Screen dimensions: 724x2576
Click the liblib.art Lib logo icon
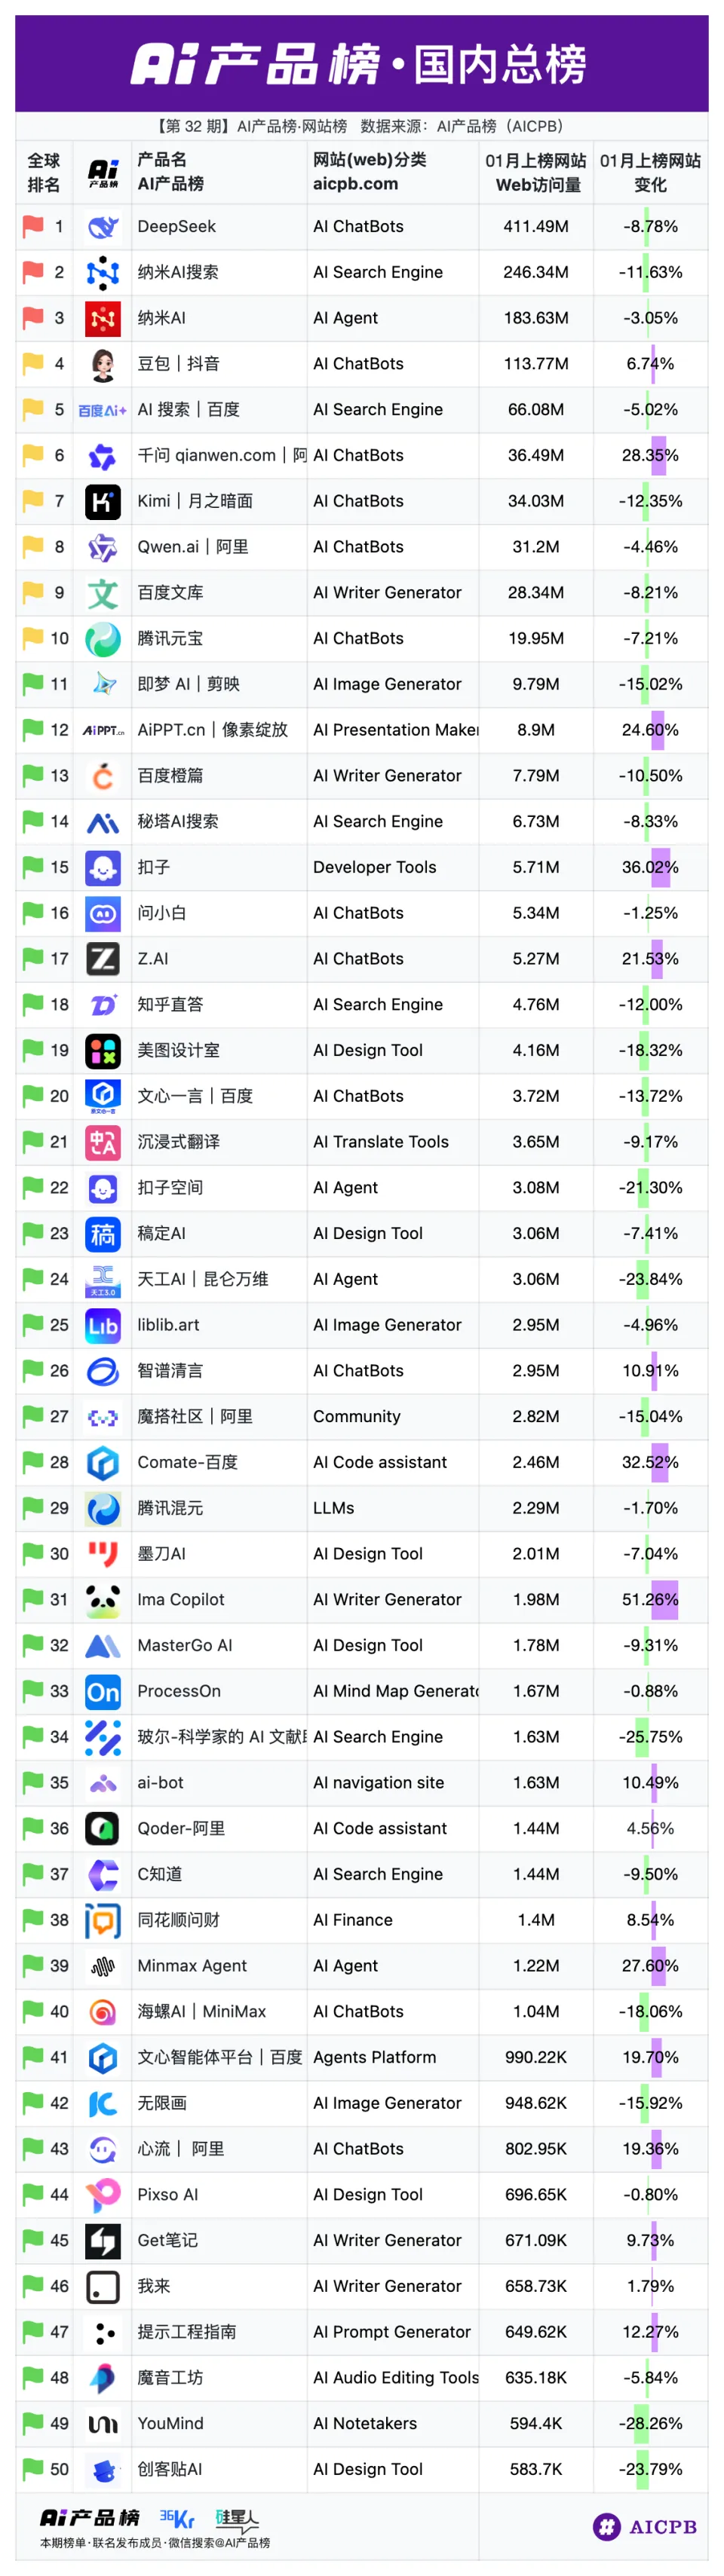tap(103, 1325)
